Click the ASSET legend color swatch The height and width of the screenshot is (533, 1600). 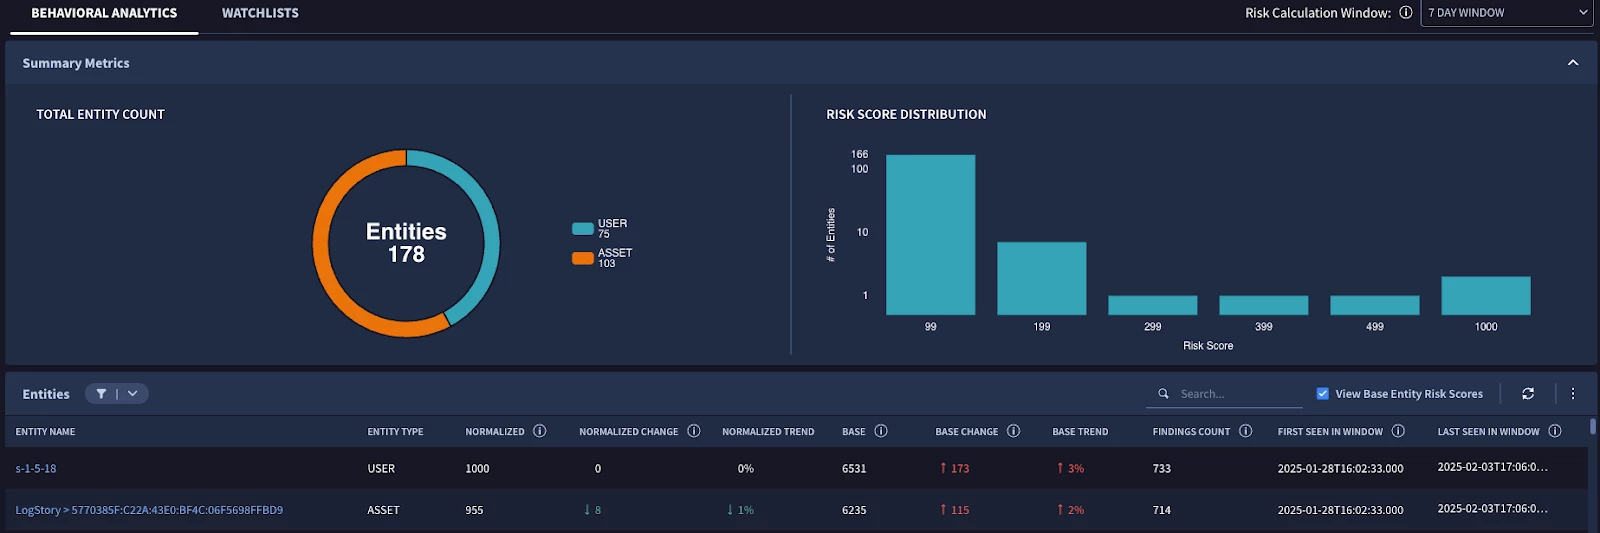(x=582, y=258)
